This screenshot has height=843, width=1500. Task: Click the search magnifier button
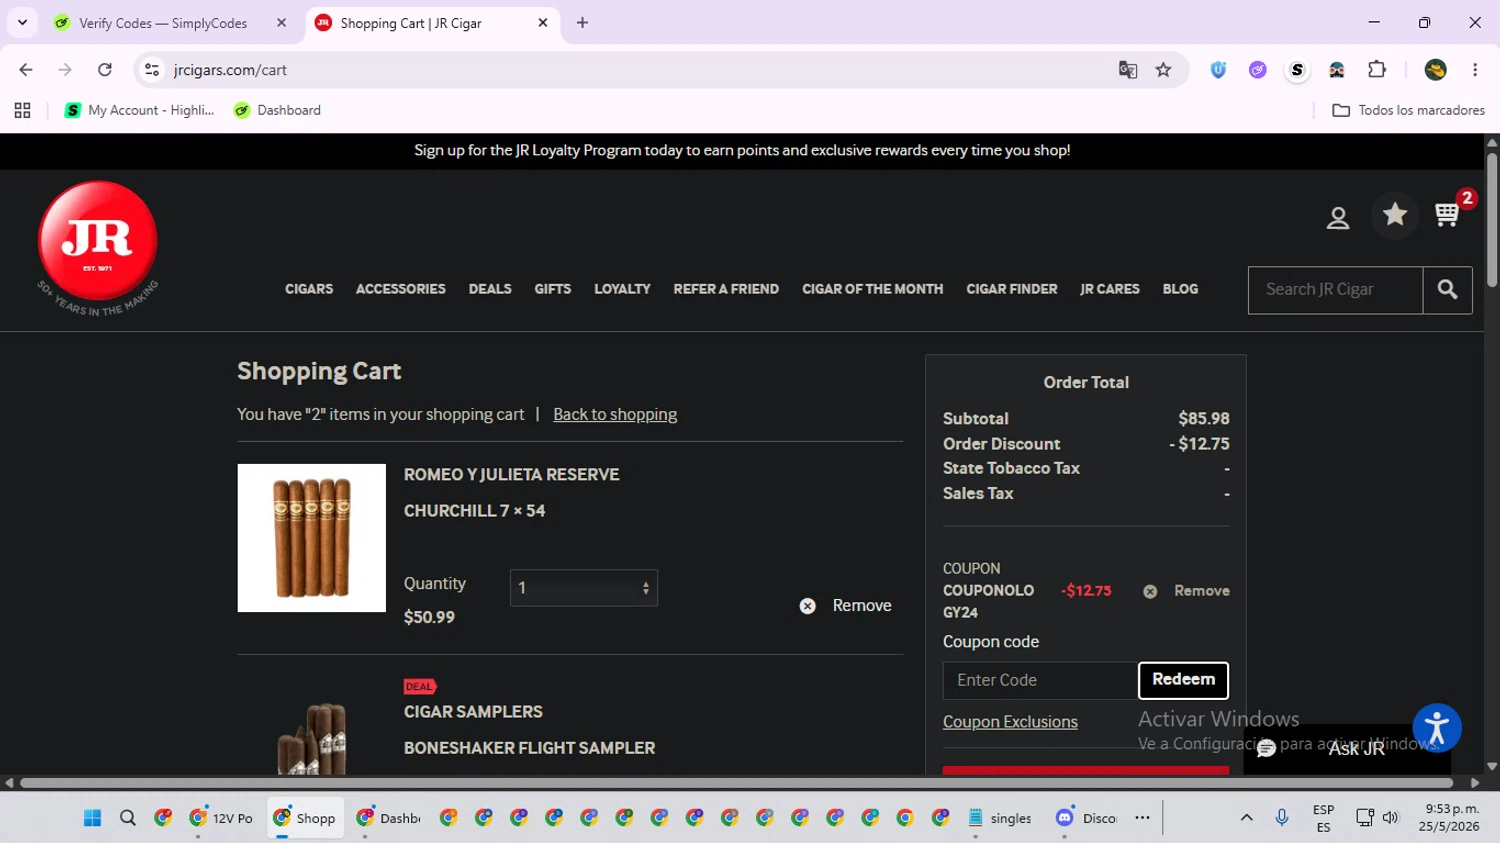(x=1447, y=290)
